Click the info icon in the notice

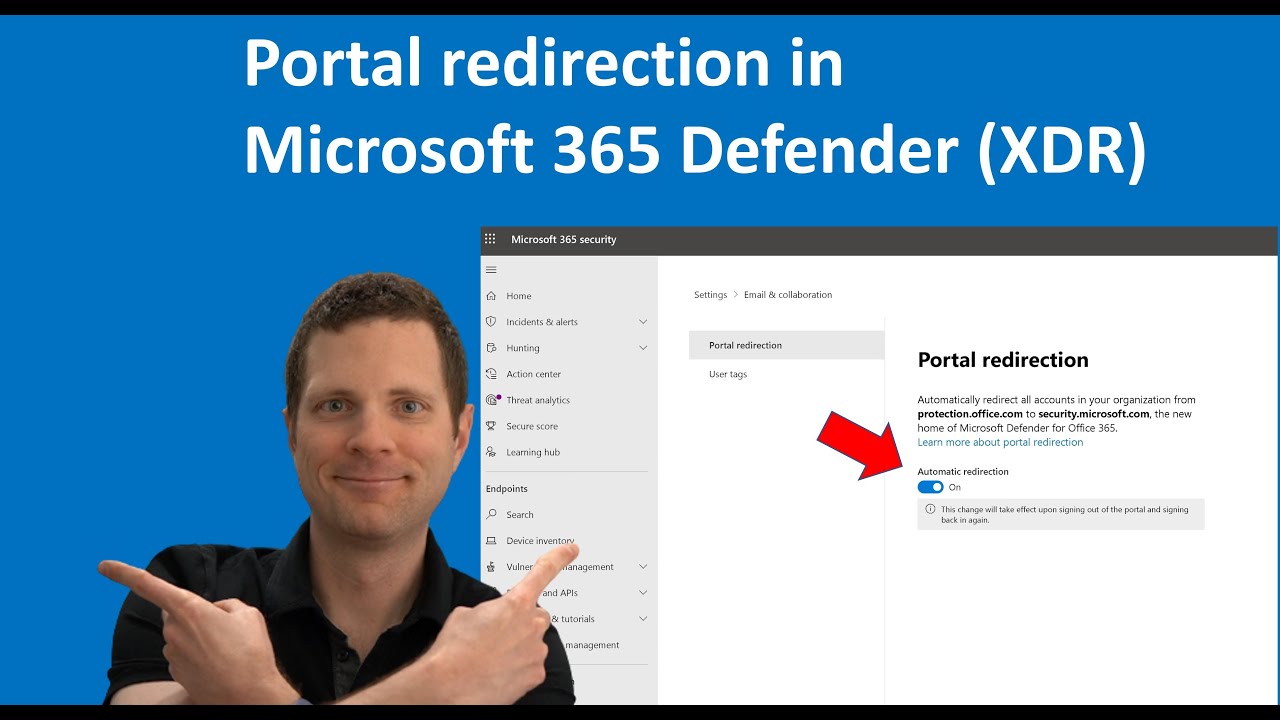[x=930, y=509]
